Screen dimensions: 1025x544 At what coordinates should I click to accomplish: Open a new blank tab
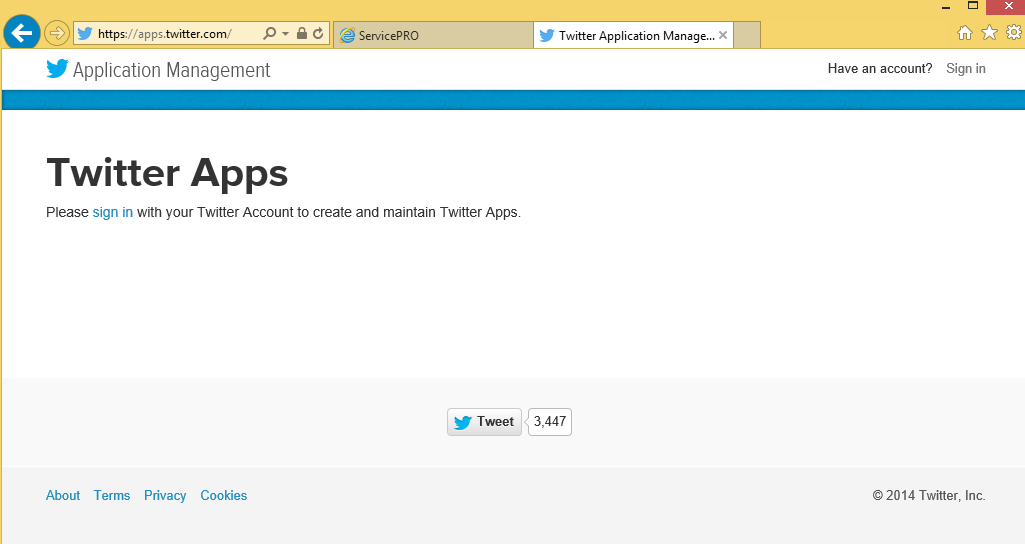747,36
